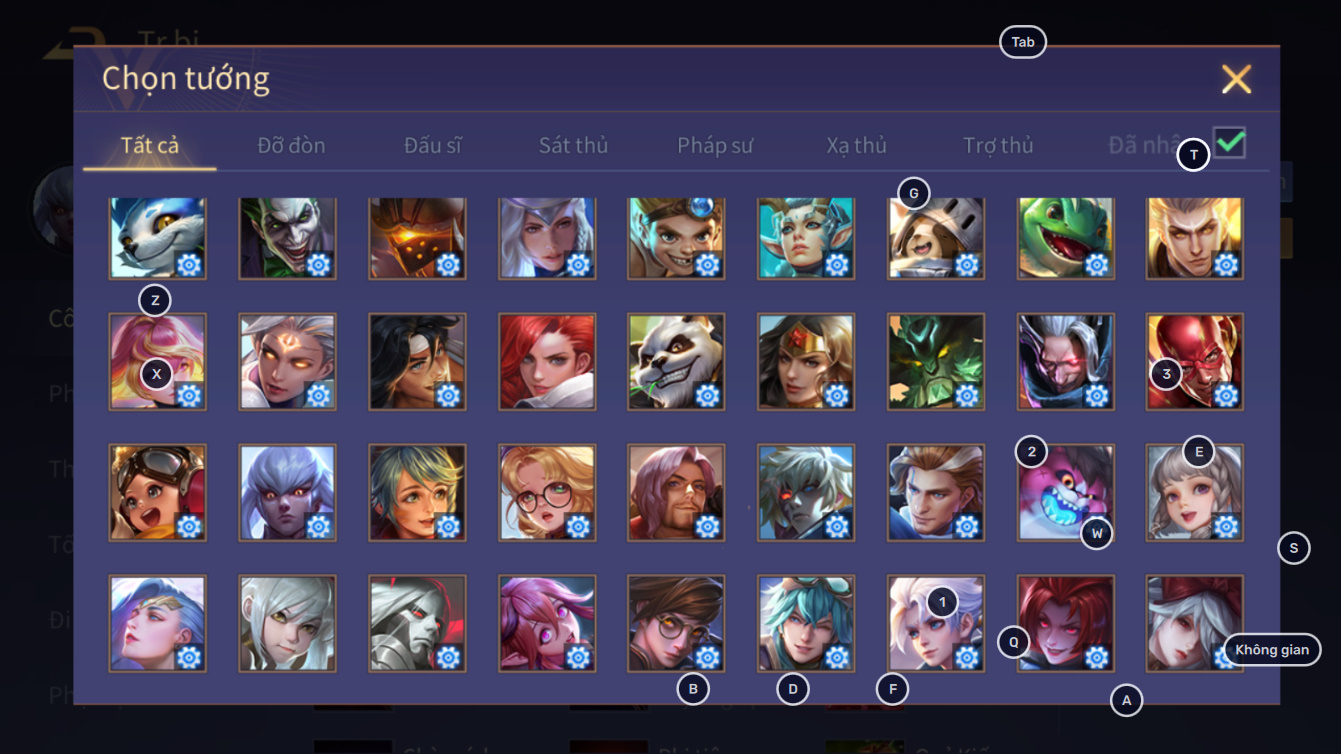The image size is (1341, 754).
Task: Show the Xạ thủ hero list
Action: pos(856,145)
